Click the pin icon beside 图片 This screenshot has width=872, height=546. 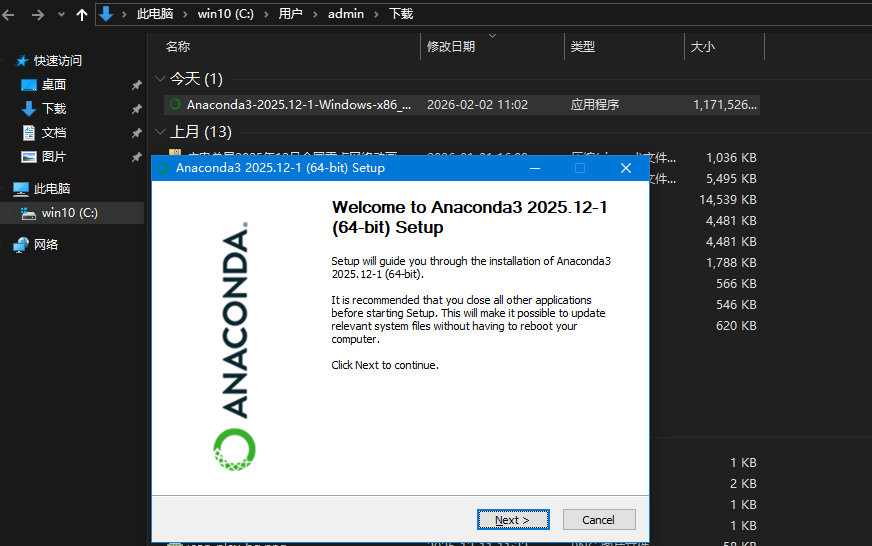pos(136,157)
